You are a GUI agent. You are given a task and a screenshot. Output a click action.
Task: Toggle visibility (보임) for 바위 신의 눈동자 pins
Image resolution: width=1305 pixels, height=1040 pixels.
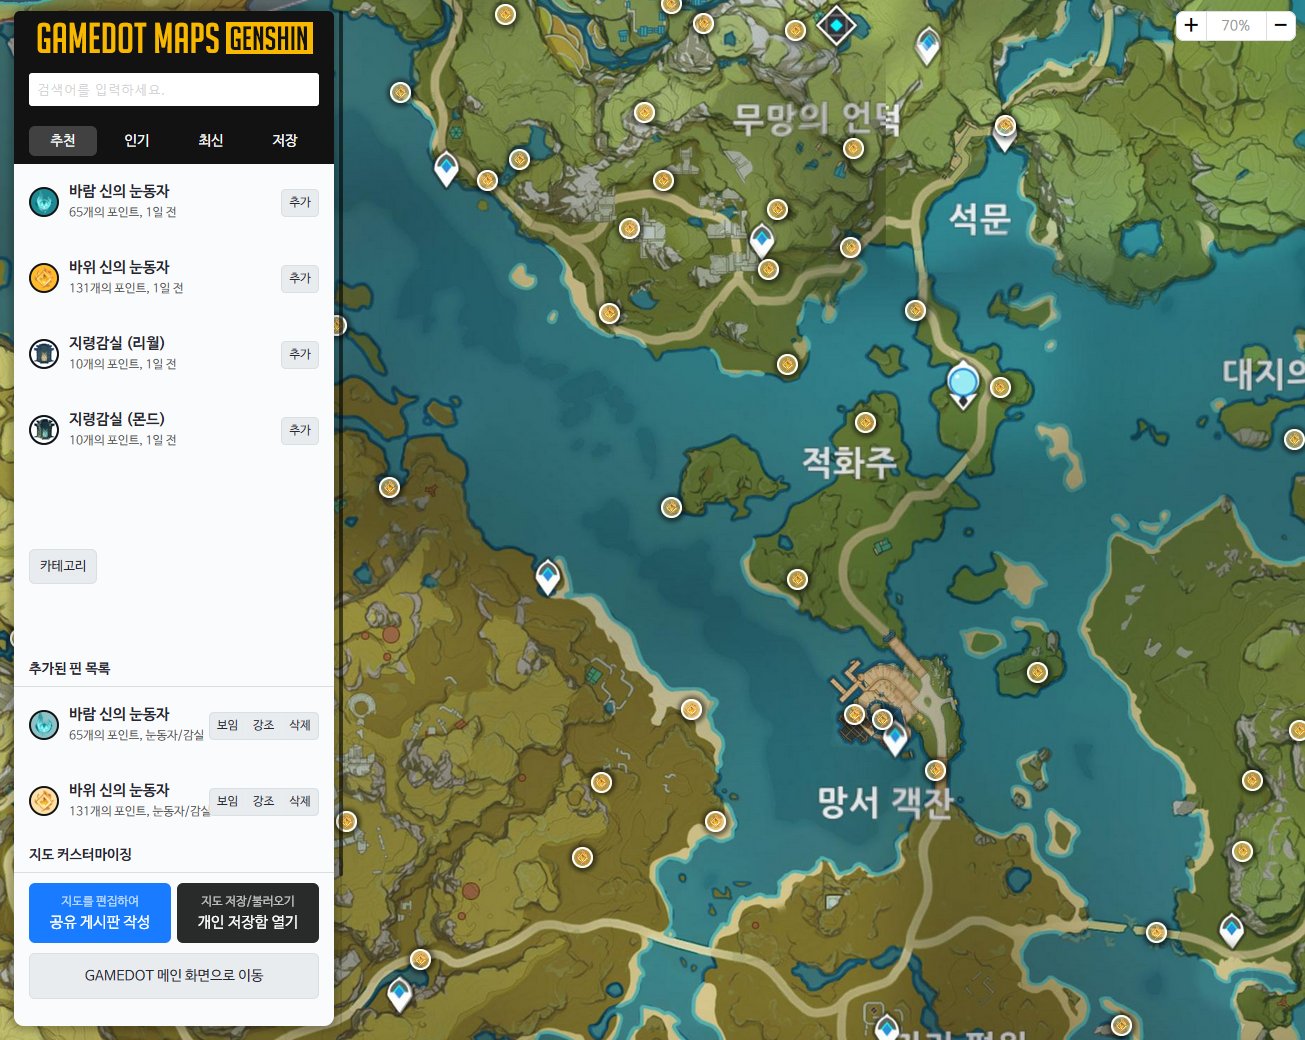[228, 801]
